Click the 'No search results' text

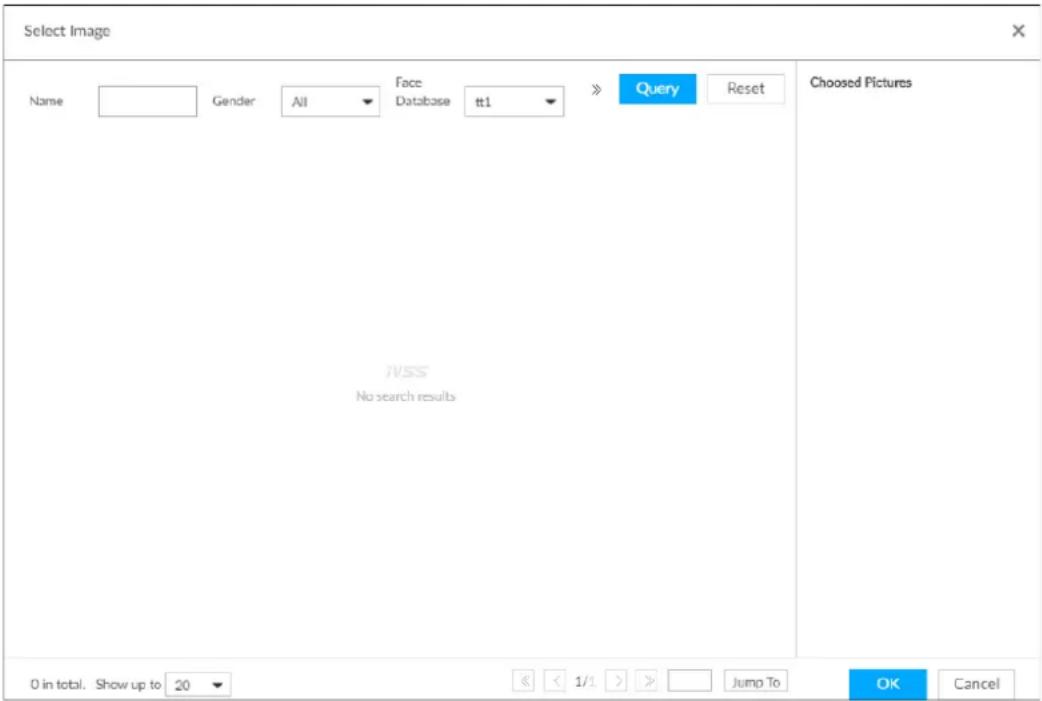click(x=405, y=396)
